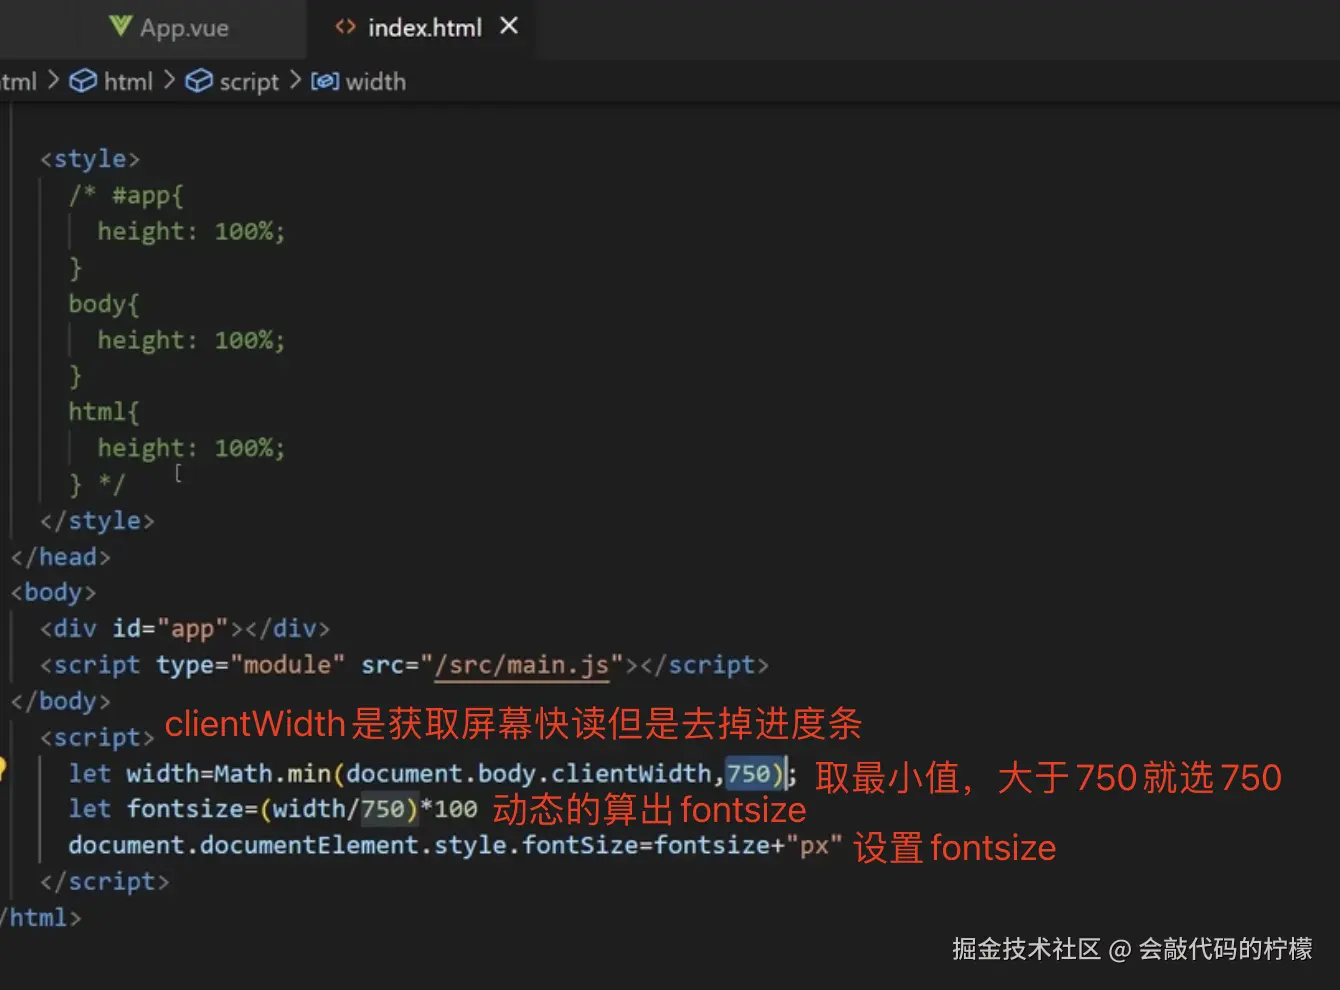1340x990 pixels.
Task: Click the highlighted 750 in Math.min
Action: [749, 773]
